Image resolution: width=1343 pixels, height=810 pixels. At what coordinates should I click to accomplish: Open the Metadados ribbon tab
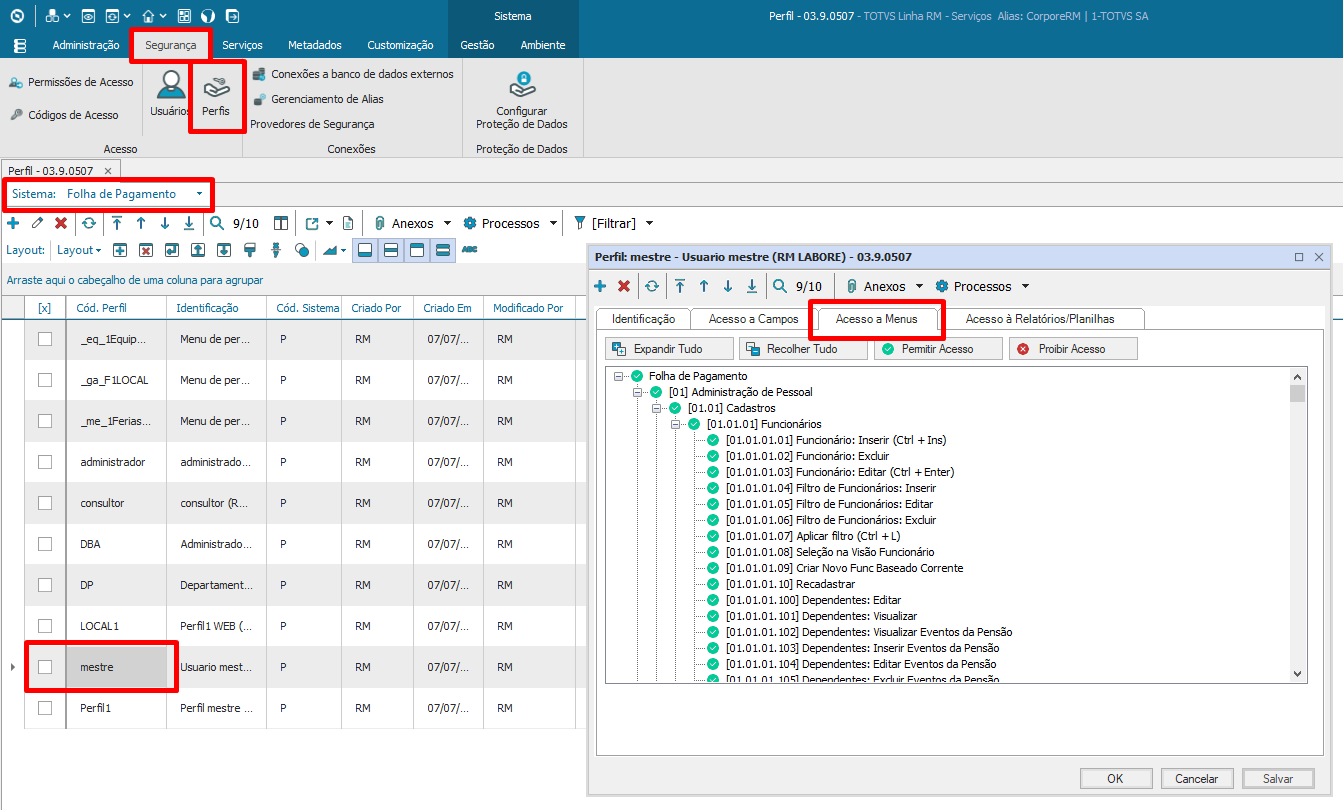tap(315, 45)
